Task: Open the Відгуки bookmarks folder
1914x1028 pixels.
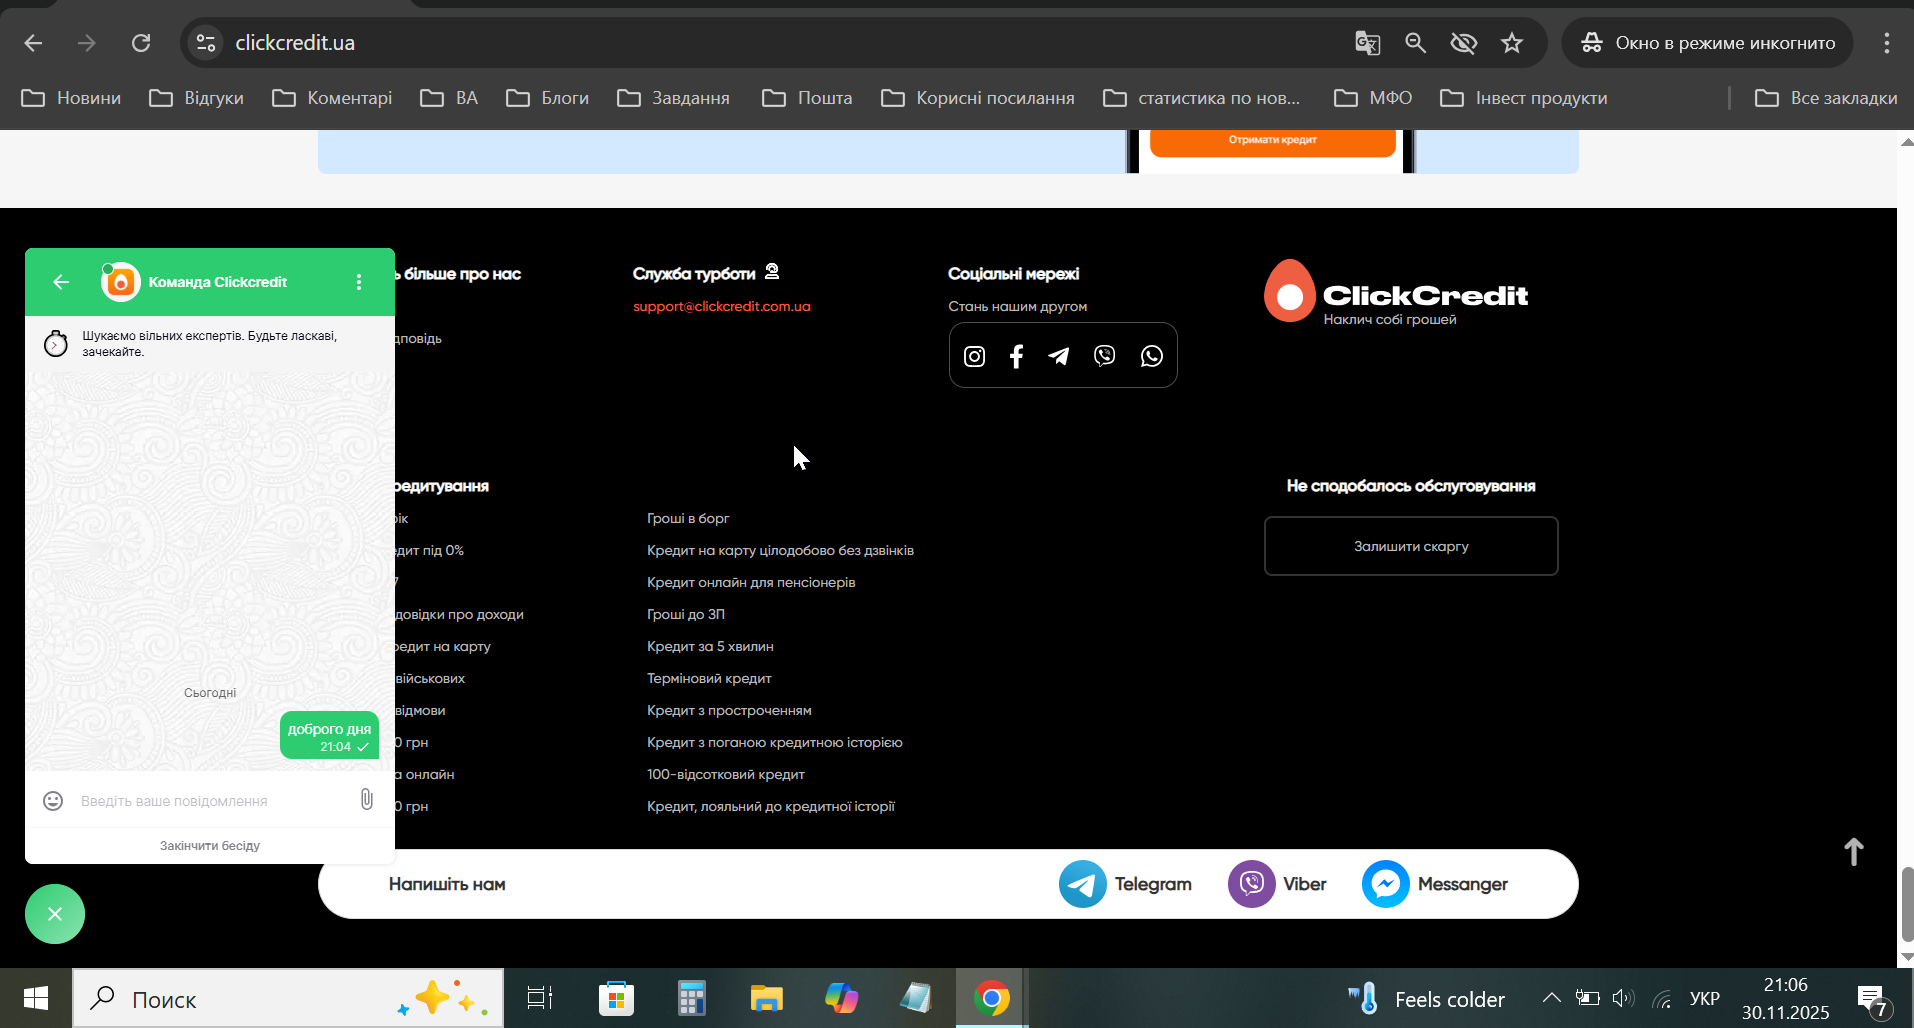Action: pyautogui.click(x=196, y=98)
